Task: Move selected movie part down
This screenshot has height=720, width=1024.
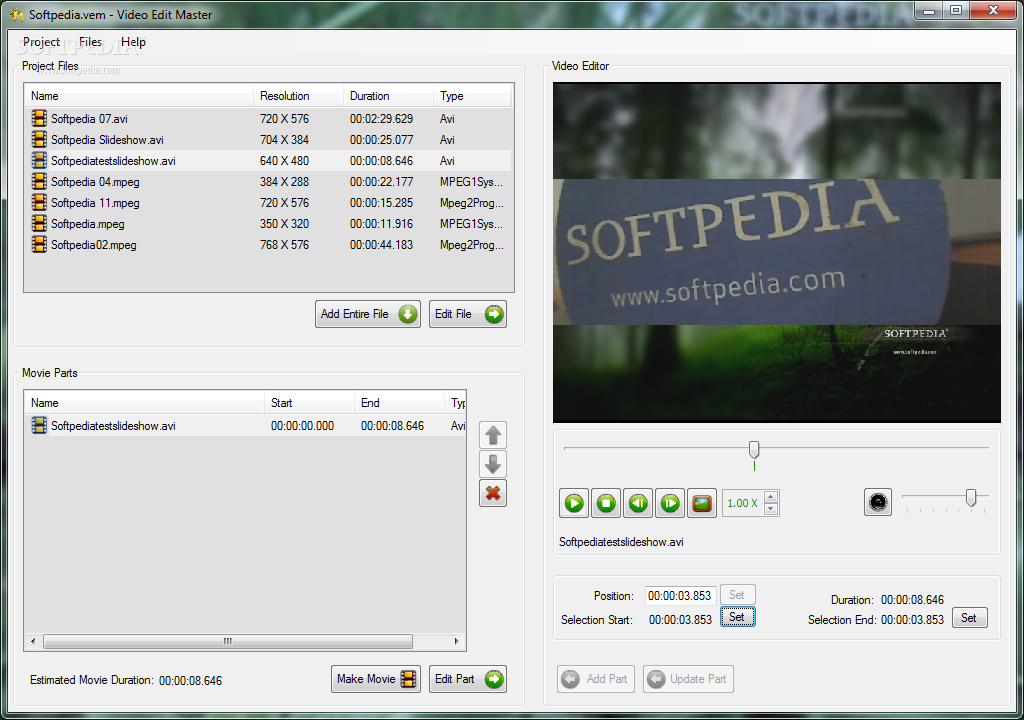Action: click(493, 464)
